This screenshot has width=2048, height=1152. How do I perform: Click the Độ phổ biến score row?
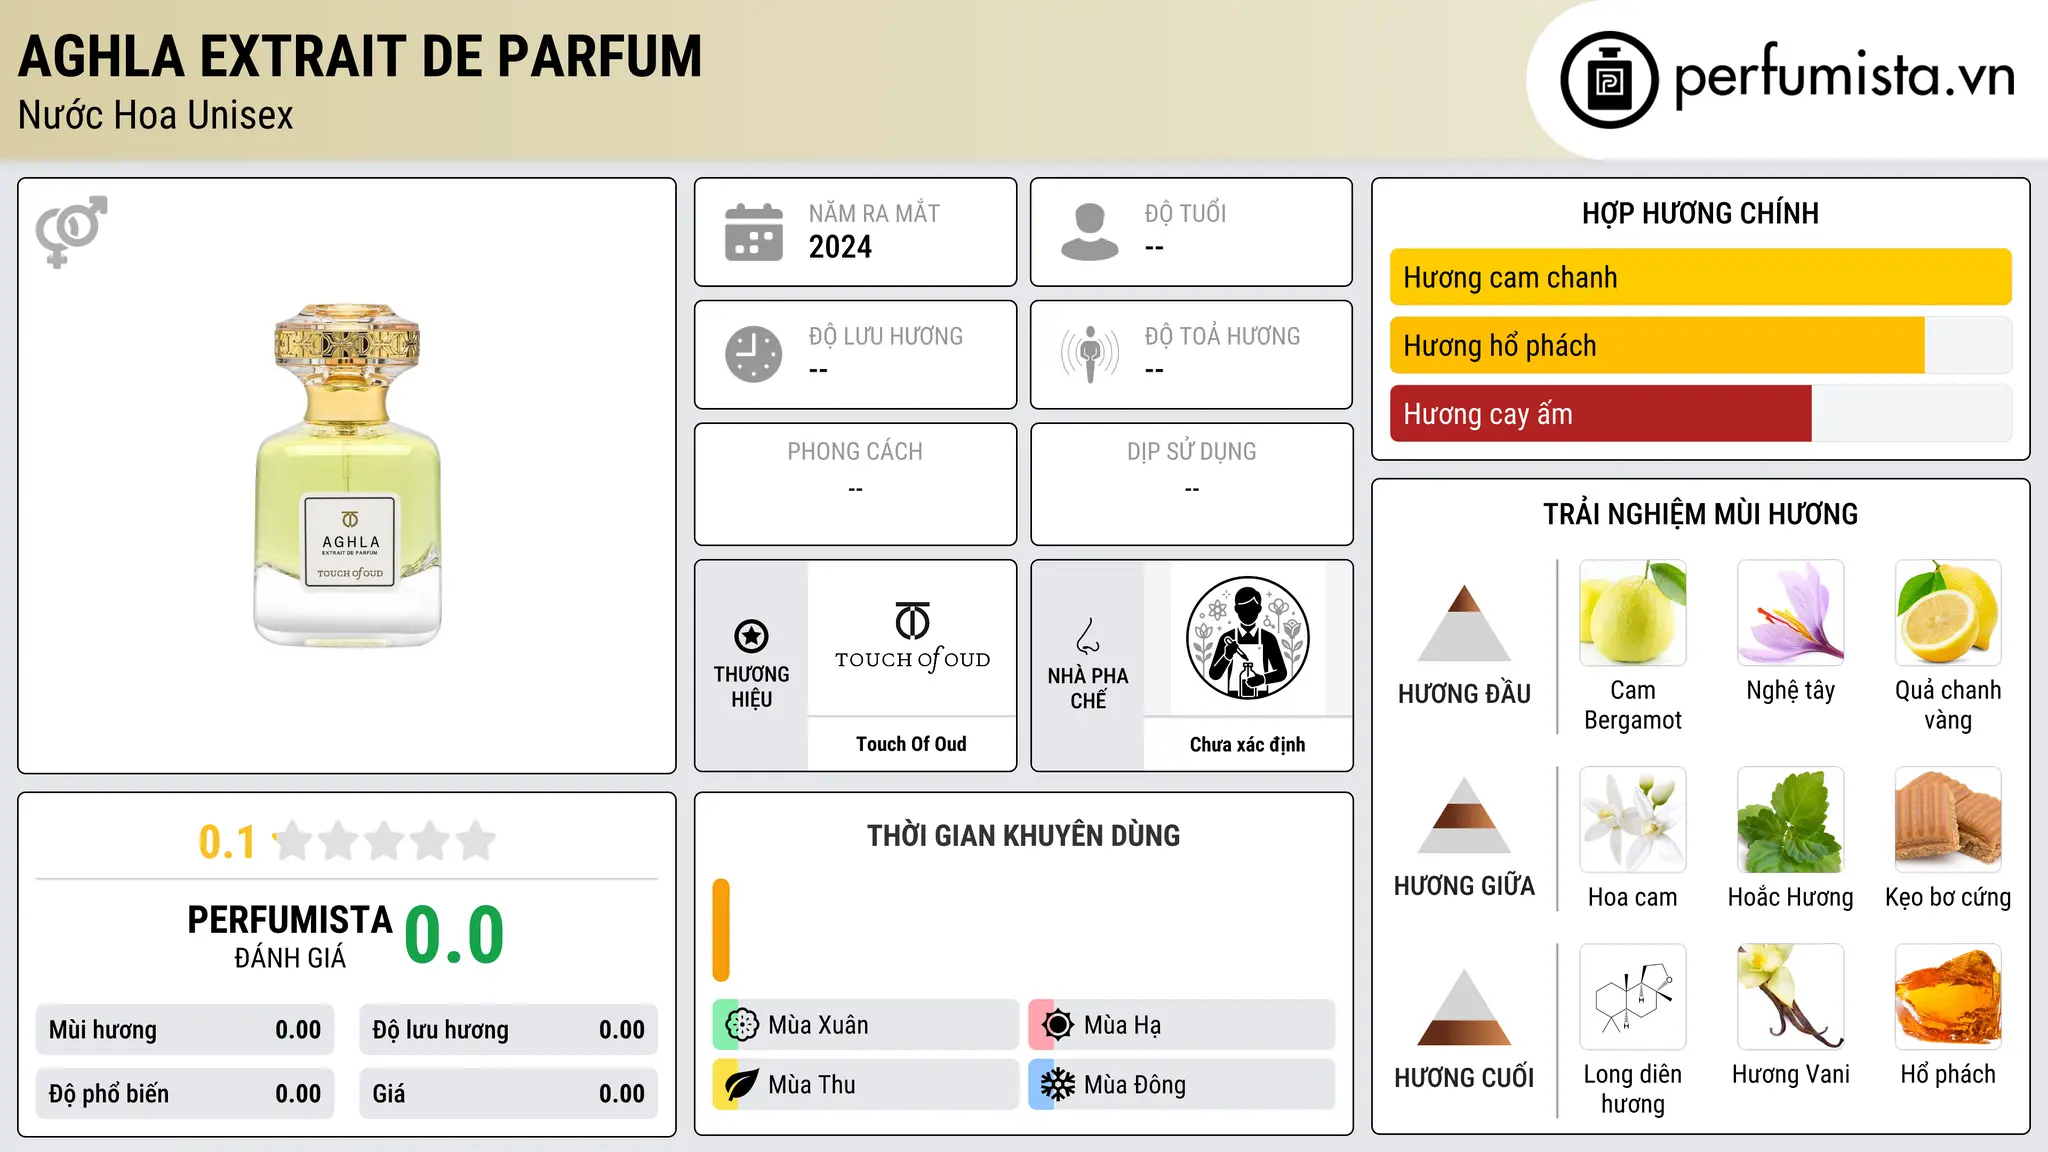[185, 1094]
